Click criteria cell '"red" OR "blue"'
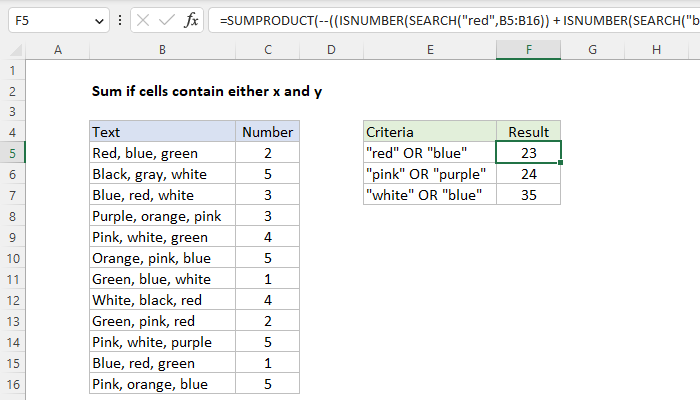700x400 pixels. point(430,153)
